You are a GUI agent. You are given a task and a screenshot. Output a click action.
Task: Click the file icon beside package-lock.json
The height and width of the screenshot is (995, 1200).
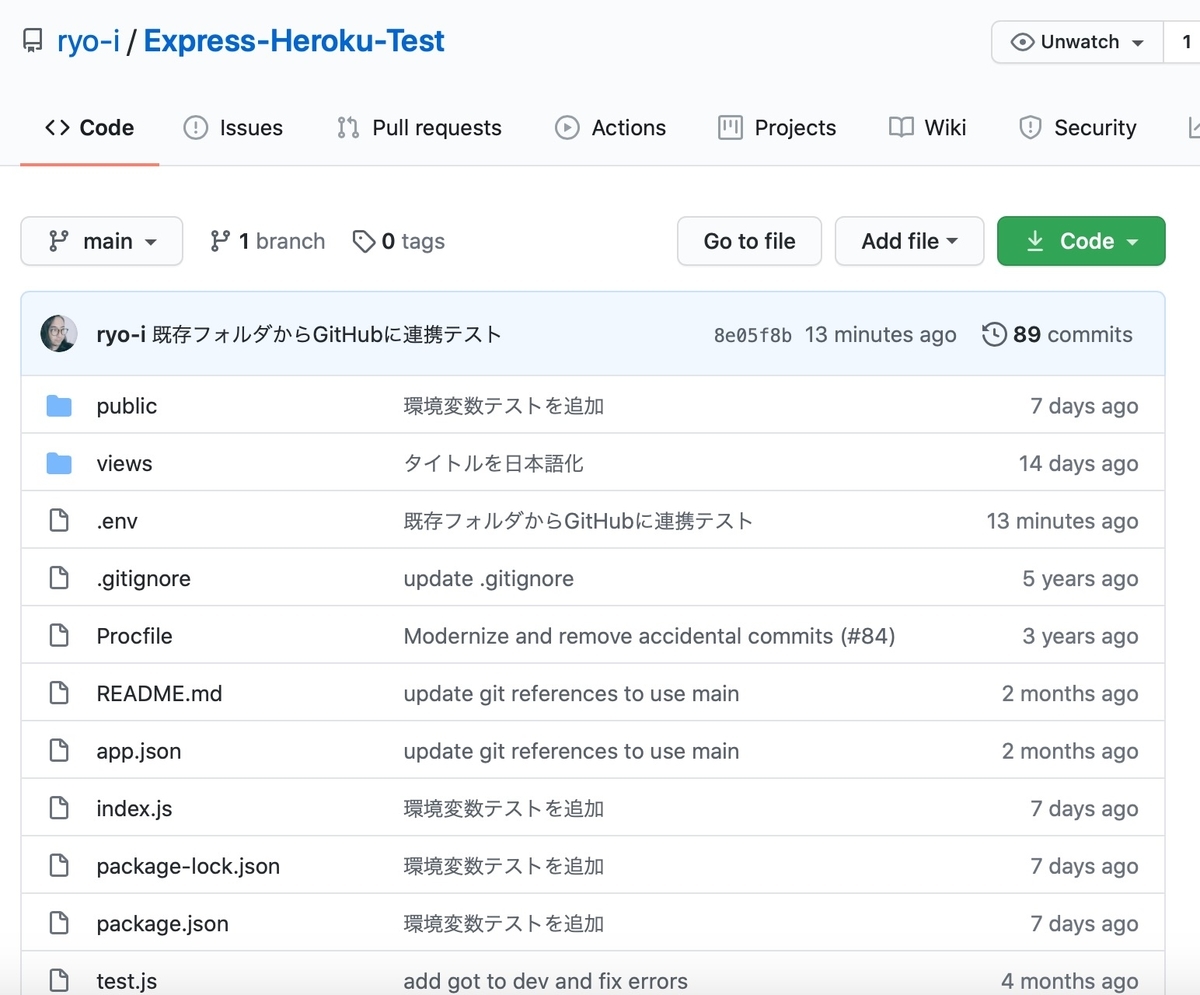[x=59, y=866]
